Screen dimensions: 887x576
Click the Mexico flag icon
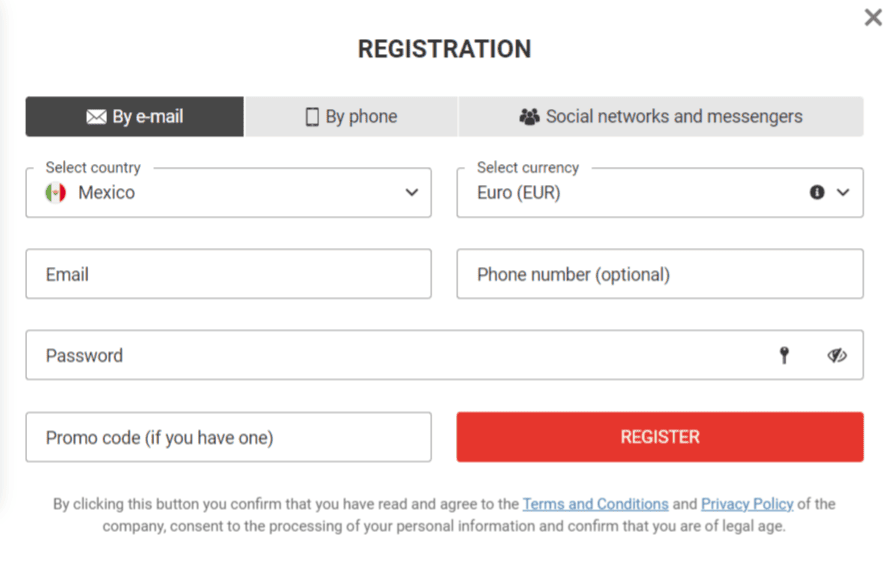coord(56,193)
